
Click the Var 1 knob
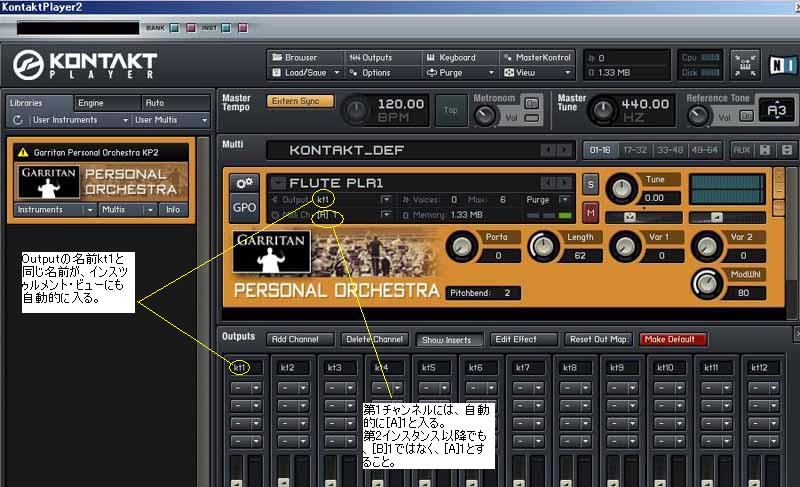[x=625, y=247]
